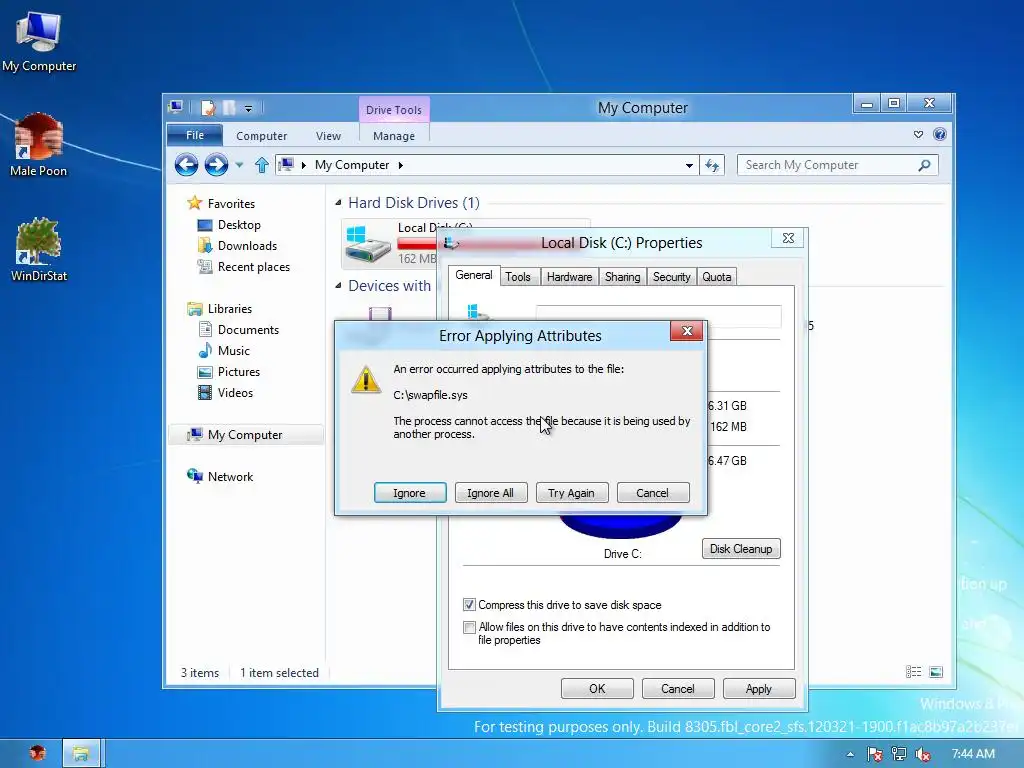Switch to details view icon in the status bar
1024x768 pixels.
point(914,672)
